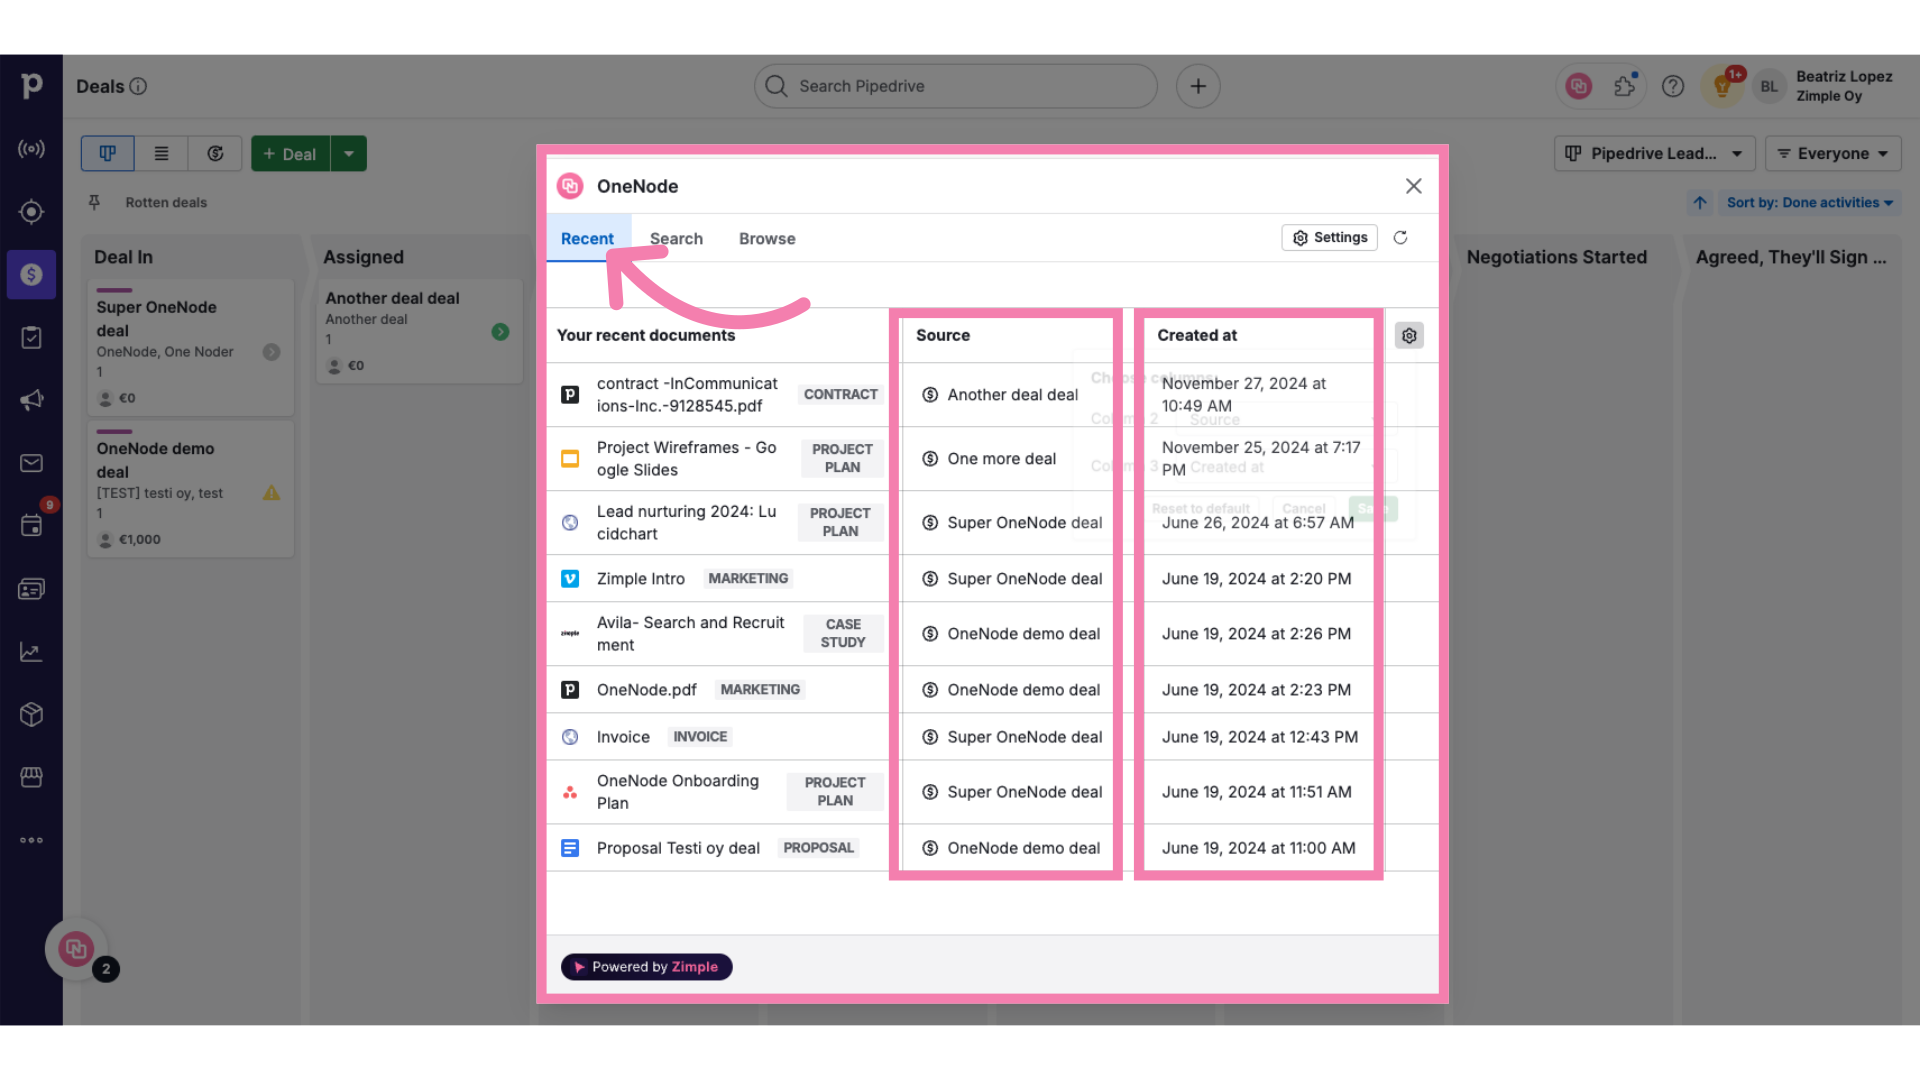Switch to pipeline kanban view
Screen dimensions: 1920x1080
point(107,153)
